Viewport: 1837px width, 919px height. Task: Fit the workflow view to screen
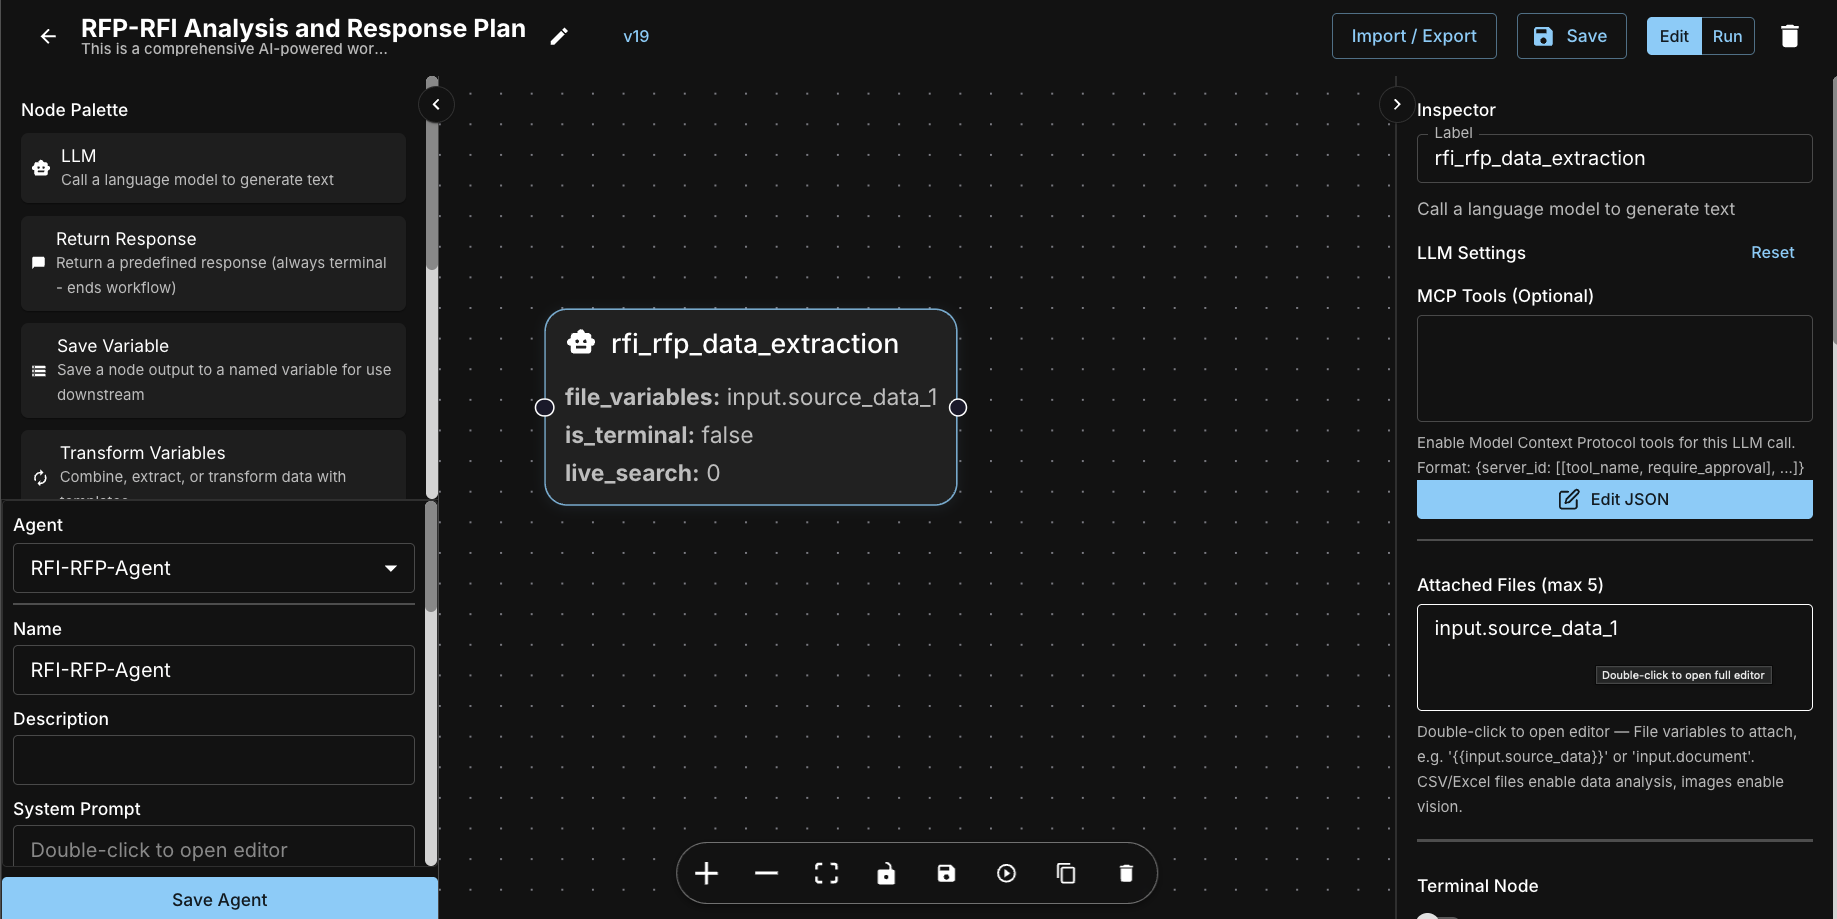coord(826,873)
